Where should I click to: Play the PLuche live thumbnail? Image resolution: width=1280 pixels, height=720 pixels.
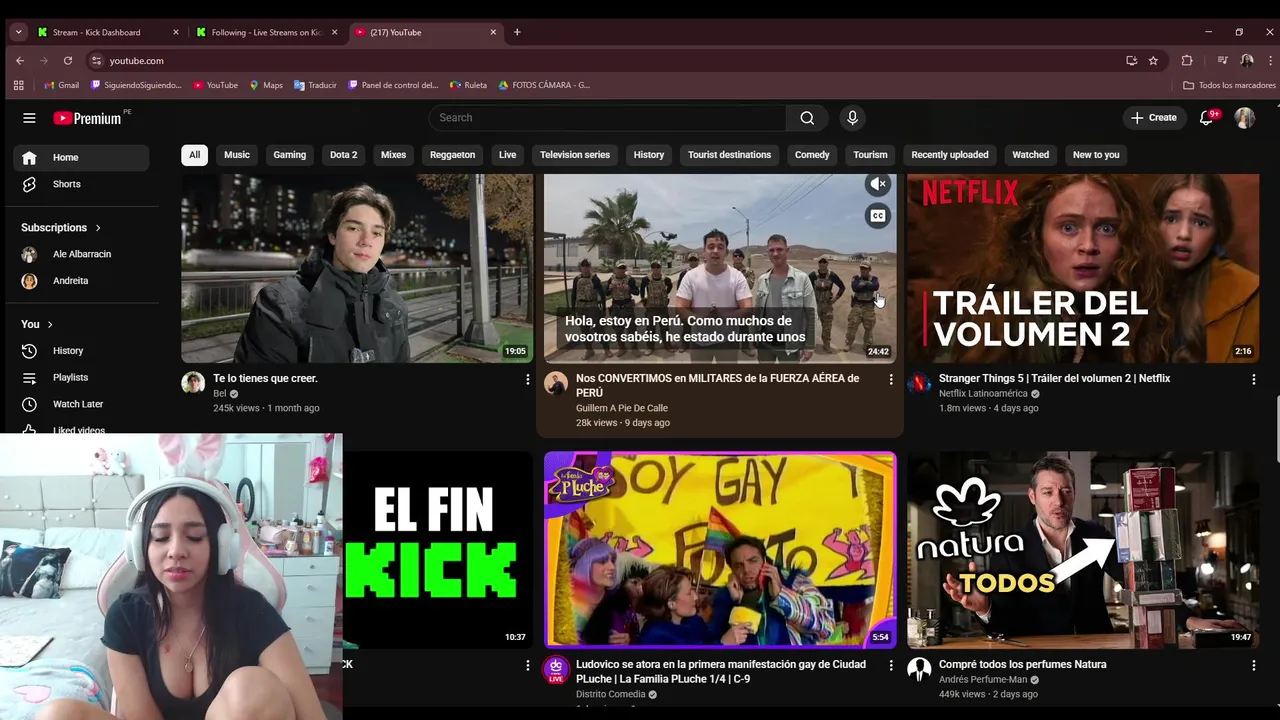pos(720,550)
